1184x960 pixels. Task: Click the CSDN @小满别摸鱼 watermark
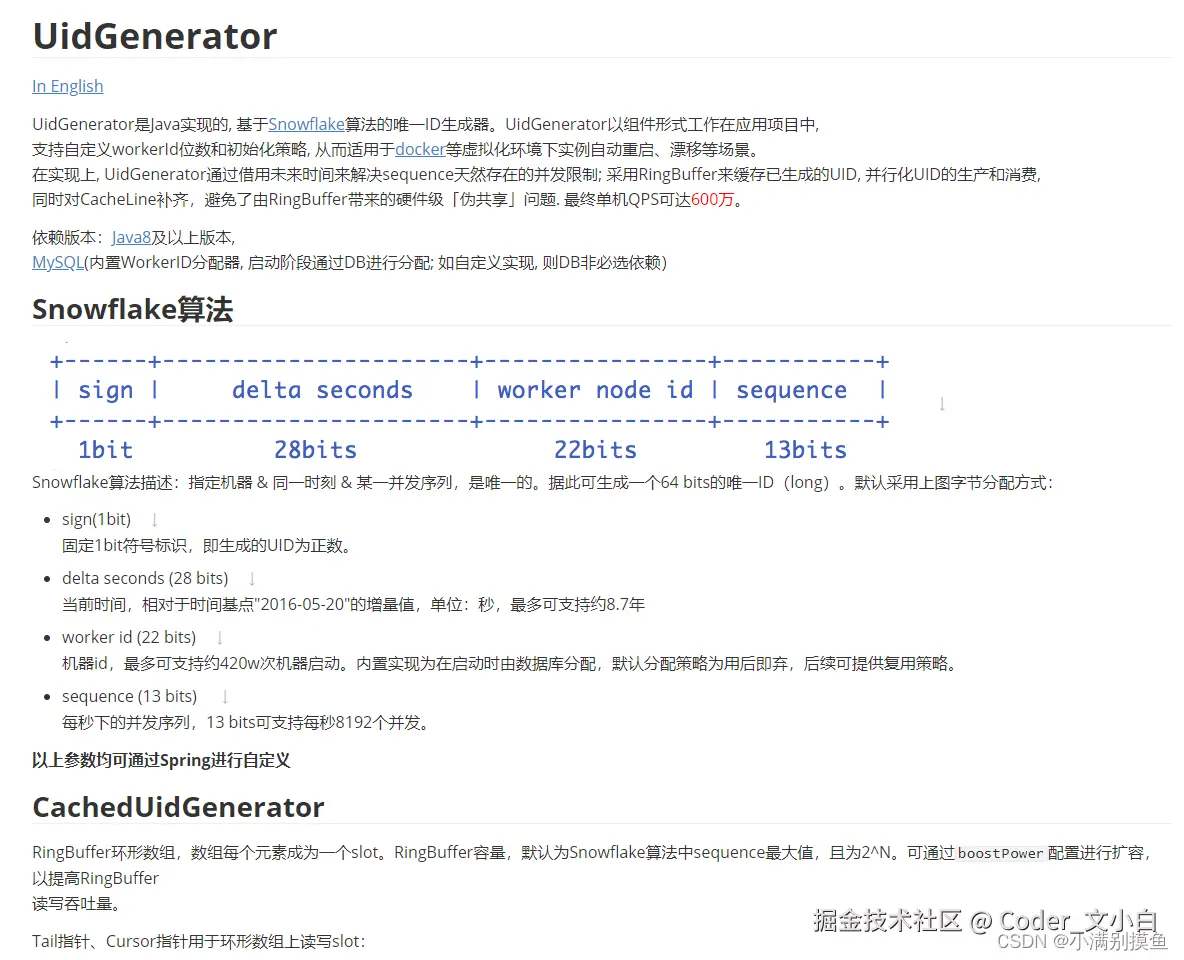[x=1084, y=943]
